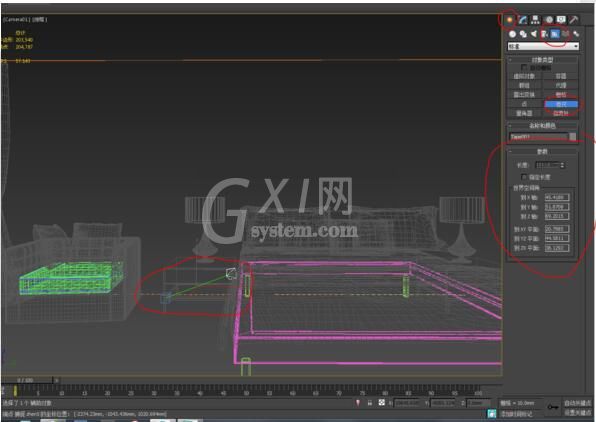Open the object color swatch
596x422 pixels.
[x=573, y=136]
